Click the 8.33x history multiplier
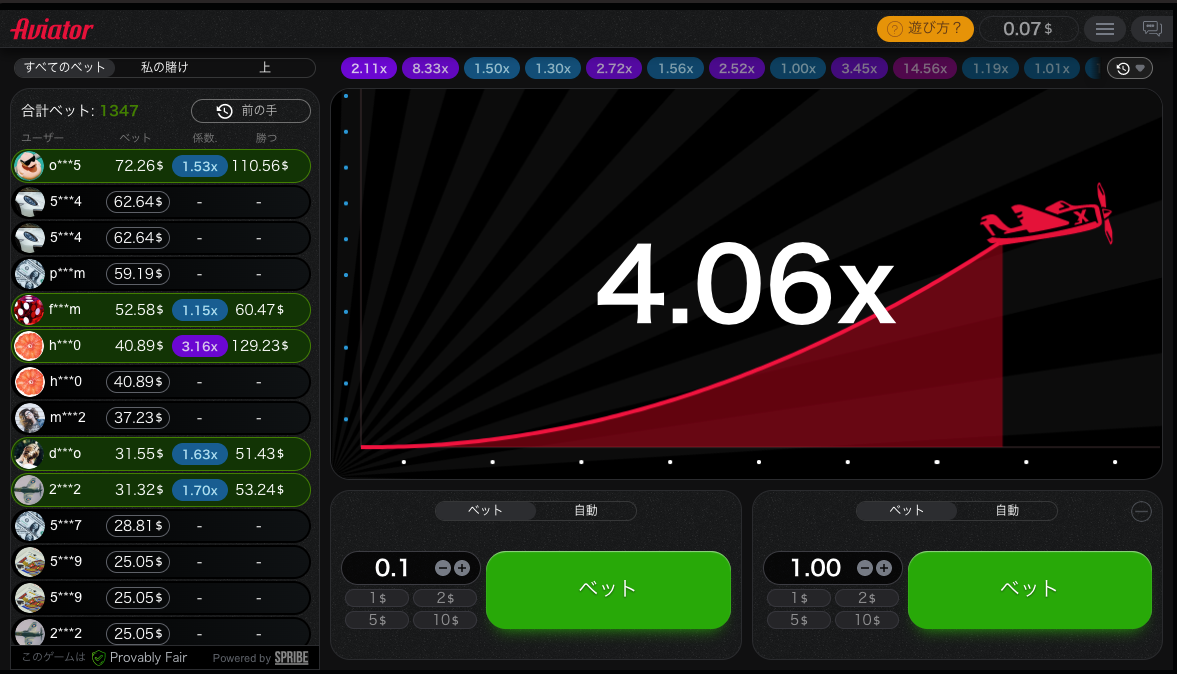Image resolution: width=1177 pixels, height=674 pixels. 430,68
